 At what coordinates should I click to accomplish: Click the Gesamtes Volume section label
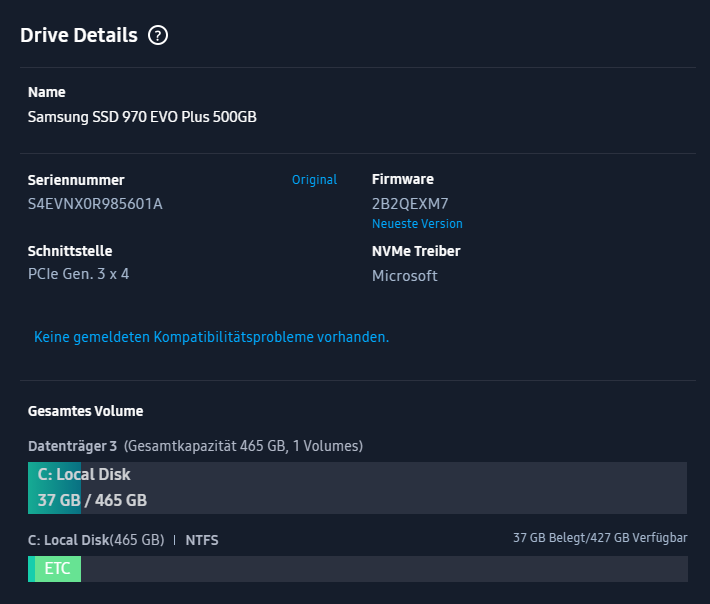pyautogui.click(x=86, y=411)
